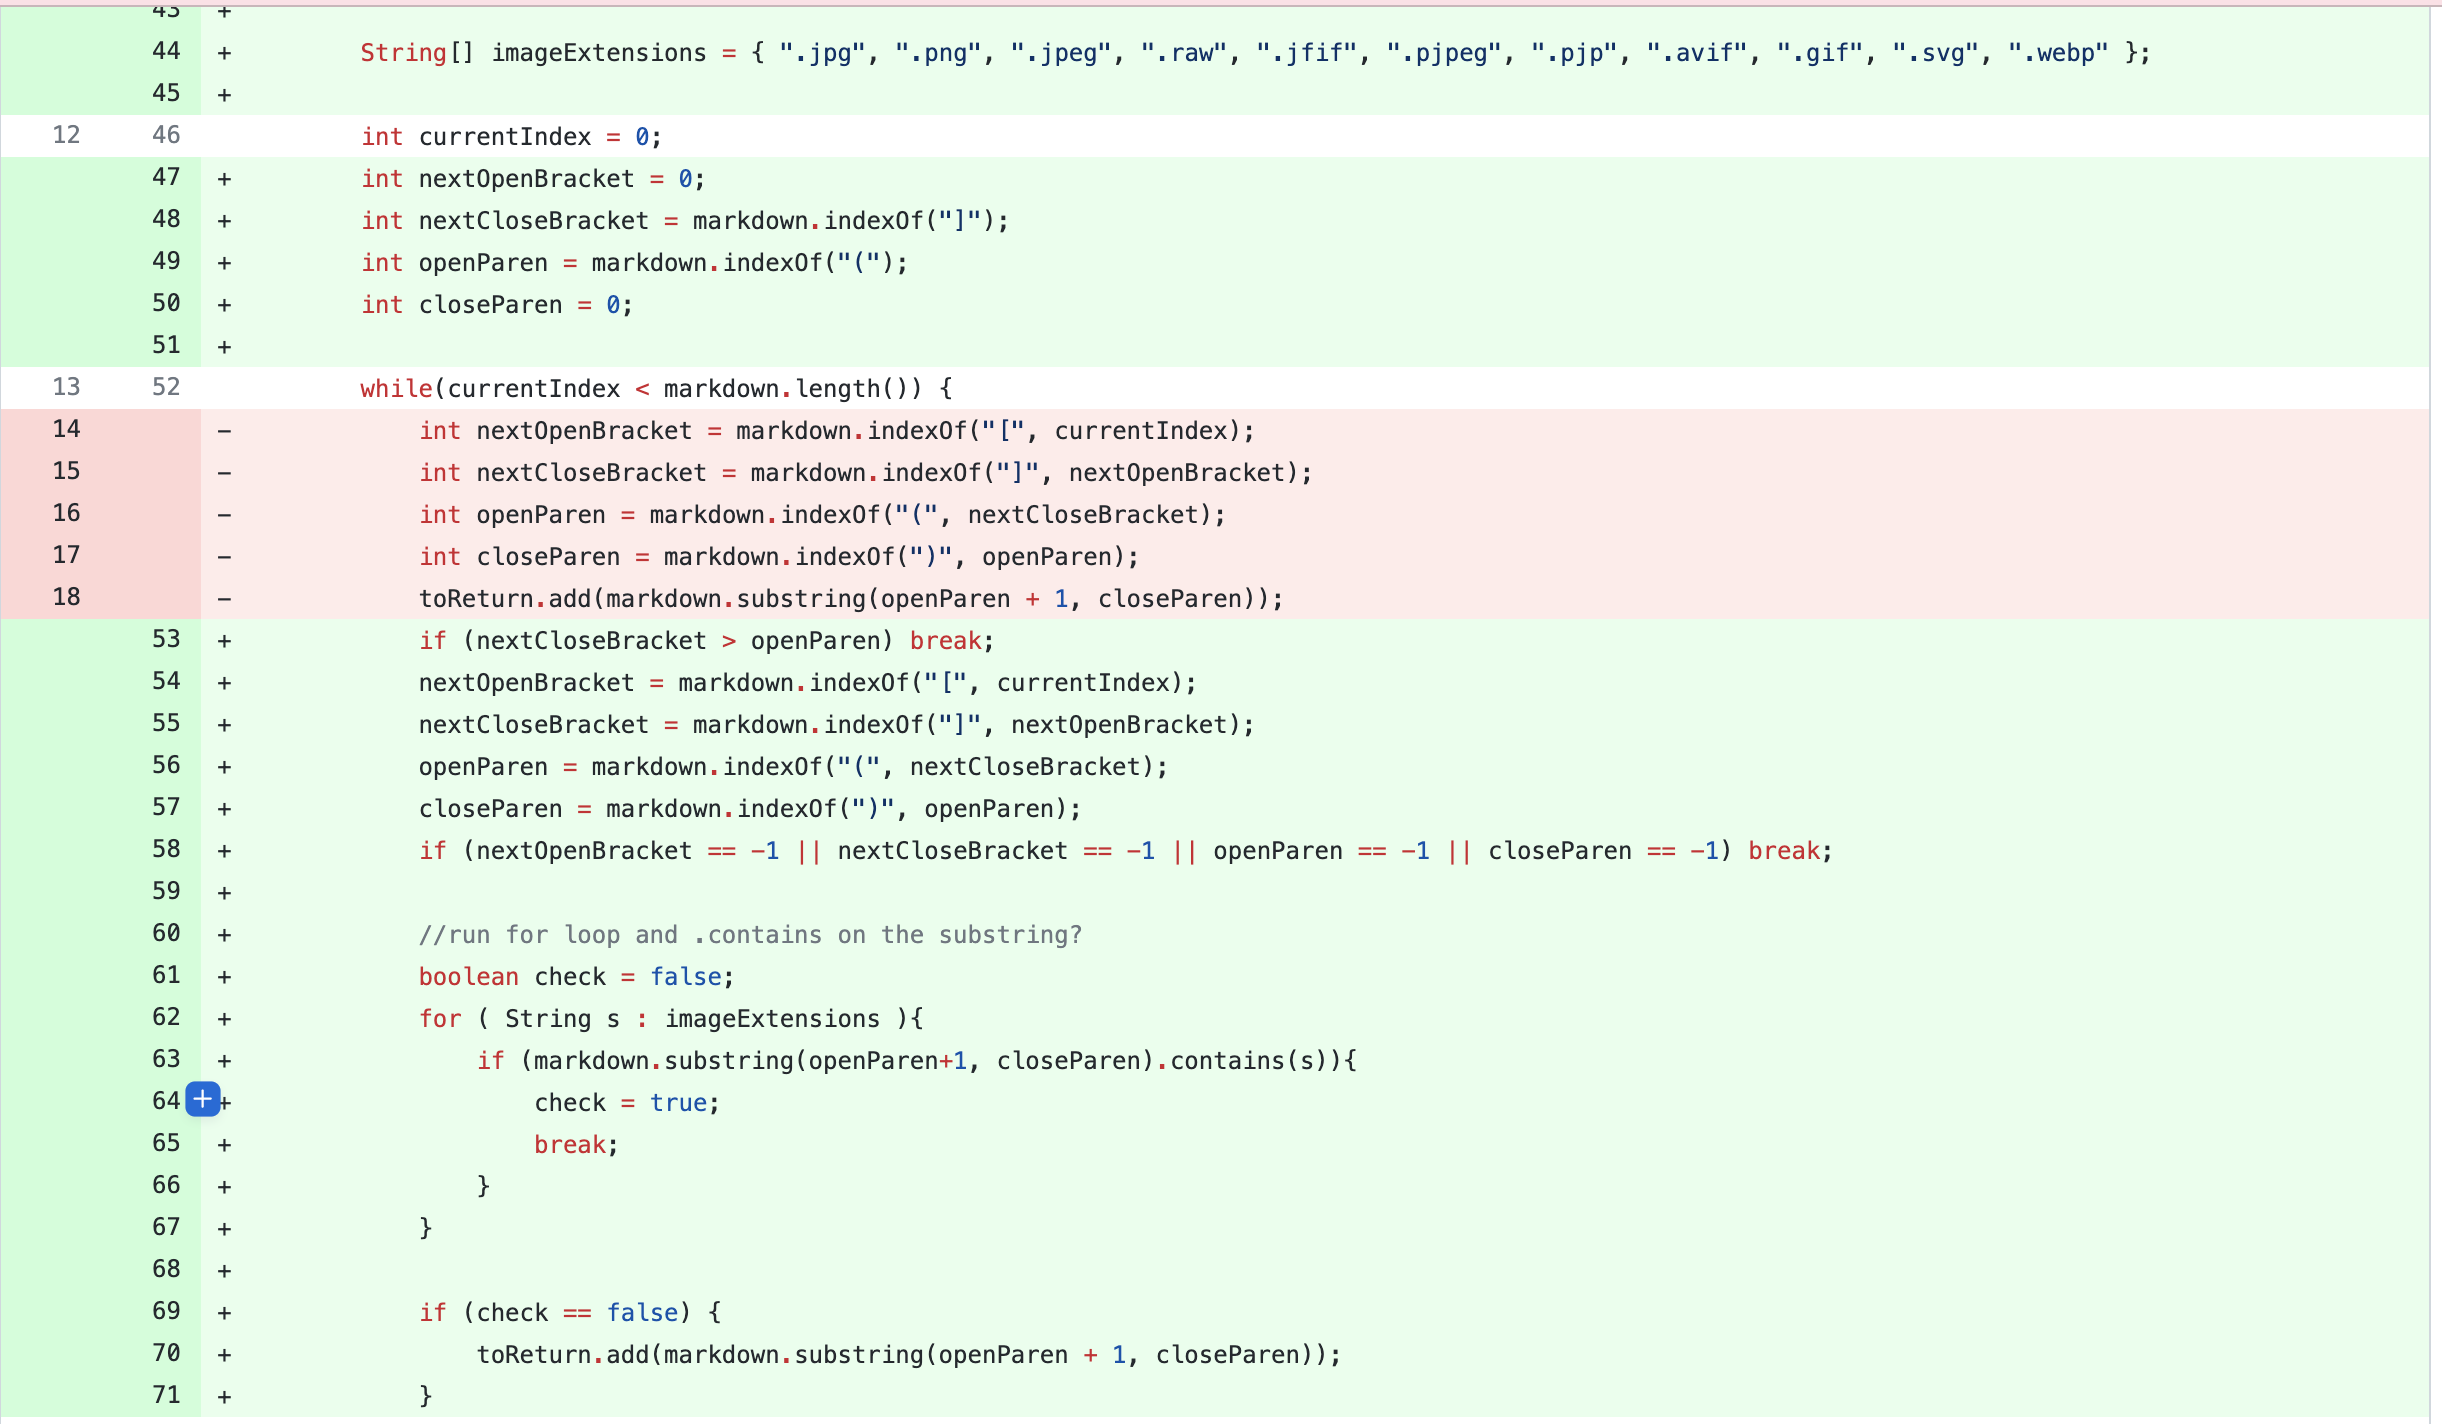Click the 'int closeParen = 0' line

point(497,305)
